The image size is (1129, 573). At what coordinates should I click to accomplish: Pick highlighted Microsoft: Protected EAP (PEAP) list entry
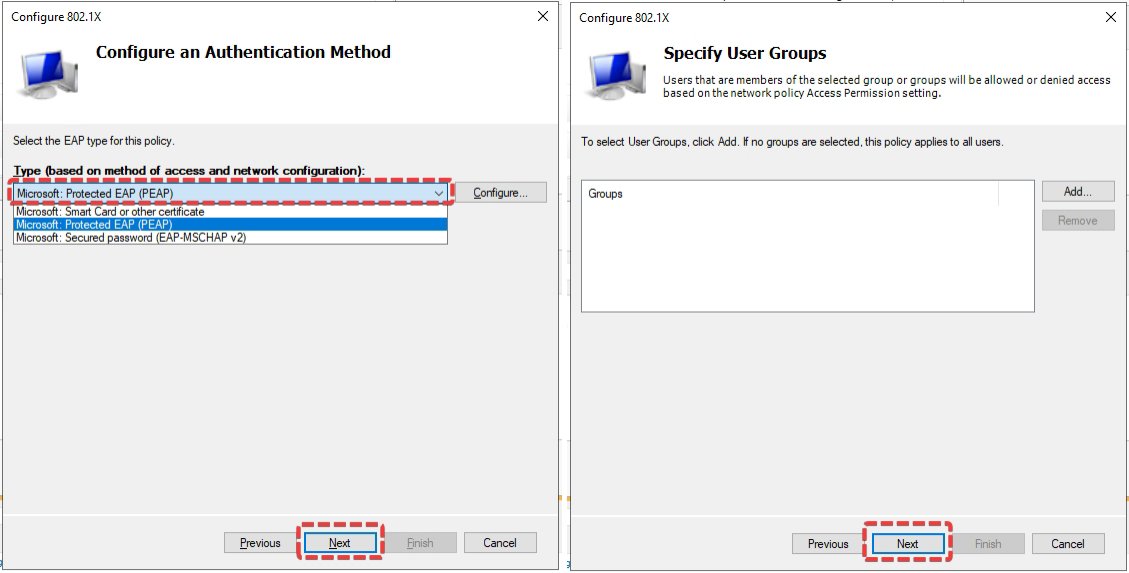[94, 225]
